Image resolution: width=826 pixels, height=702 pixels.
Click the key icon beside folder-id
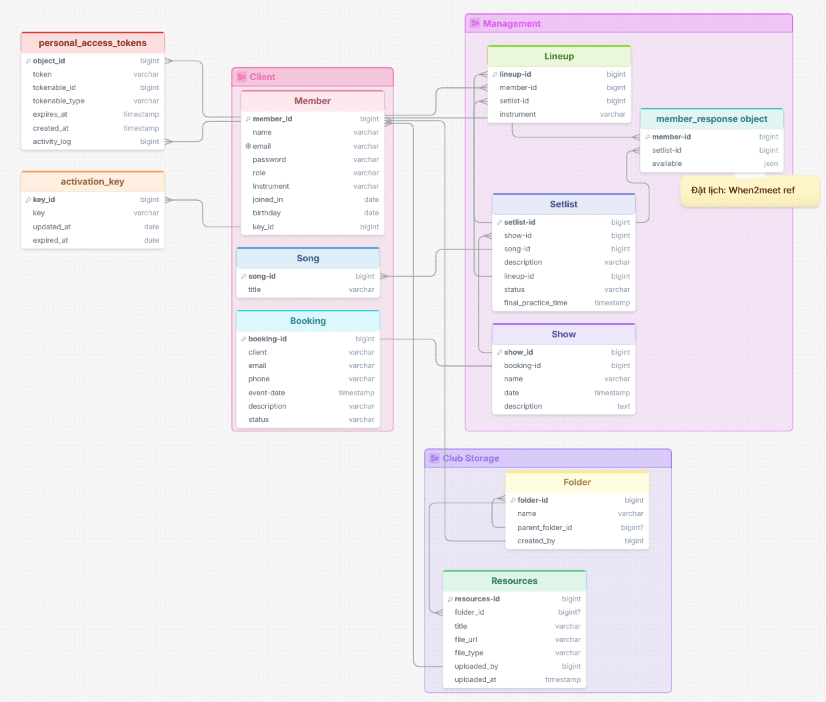click(x=513, y=500)
